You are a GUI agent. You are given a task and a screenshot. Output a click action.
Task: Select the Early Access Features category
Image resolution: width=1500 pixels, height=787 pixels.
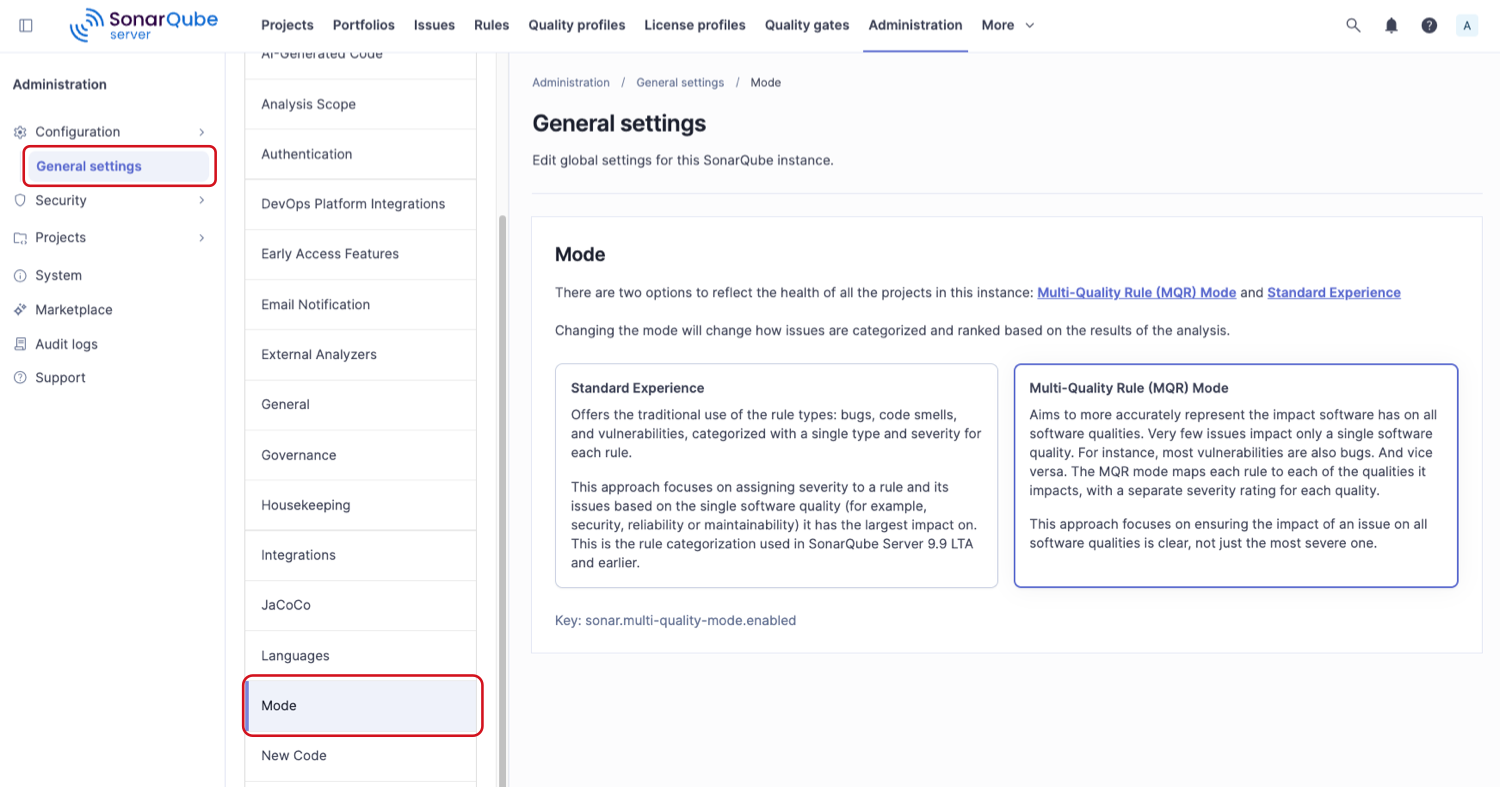[360, 254]
